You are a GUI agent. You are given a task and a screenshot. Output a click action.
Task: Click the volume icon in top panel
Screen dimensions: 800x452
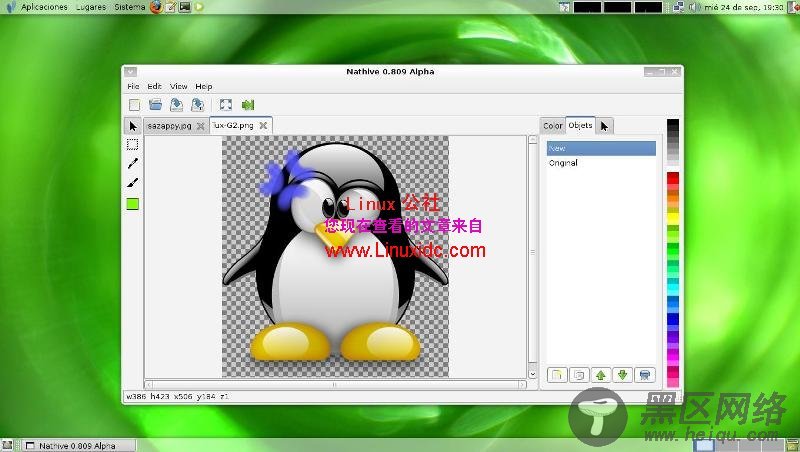pos(693,7)
